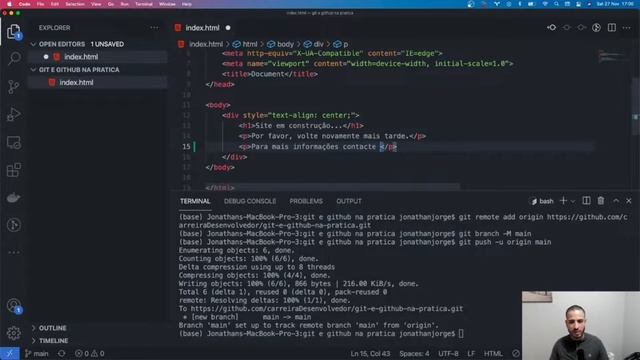Split the terminal panel
The width and height of the screenshot is (640, 360).
pos(586,201)
